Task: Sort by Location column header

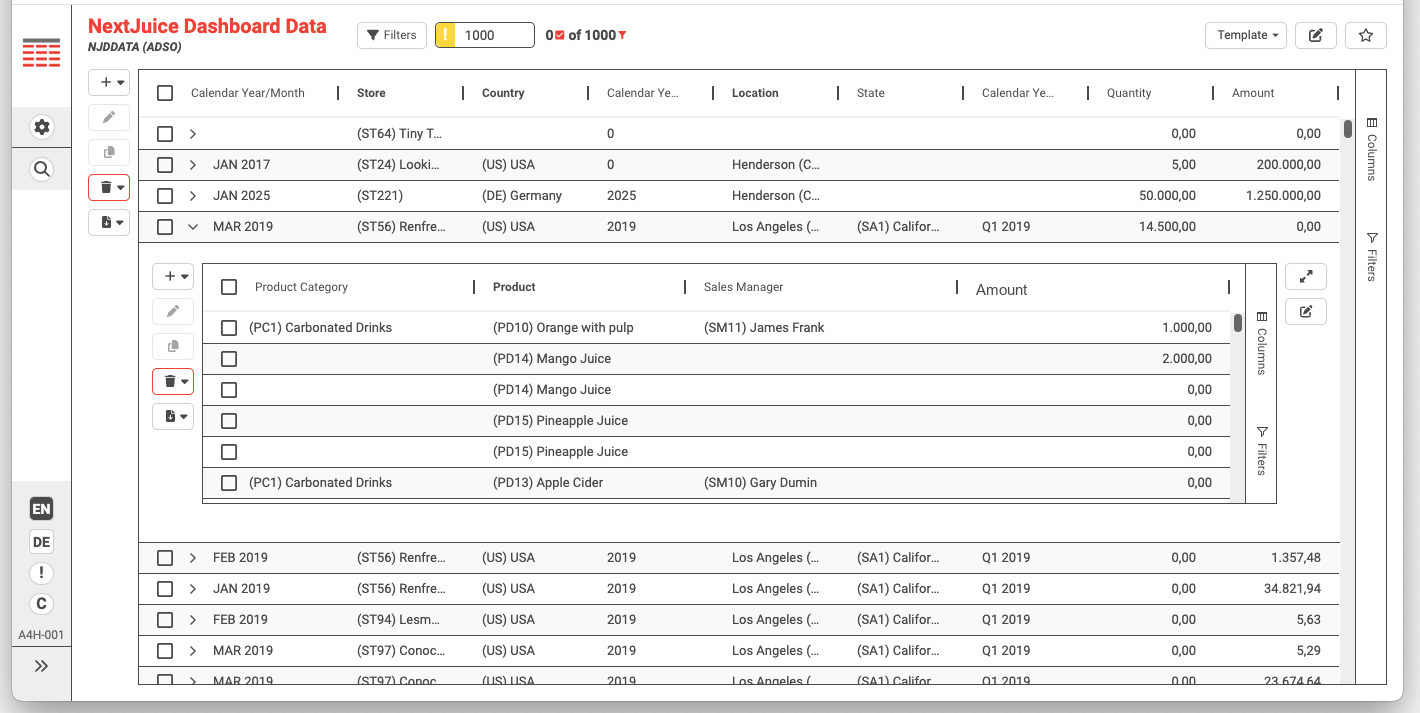Action: (x=755, y=93)
